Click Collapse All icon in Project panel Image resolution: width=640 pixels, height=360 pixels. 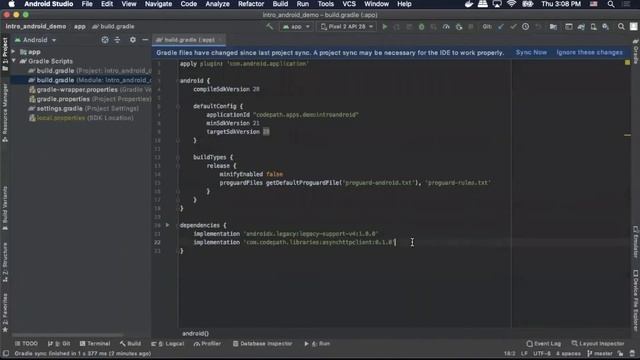[117, 40]
